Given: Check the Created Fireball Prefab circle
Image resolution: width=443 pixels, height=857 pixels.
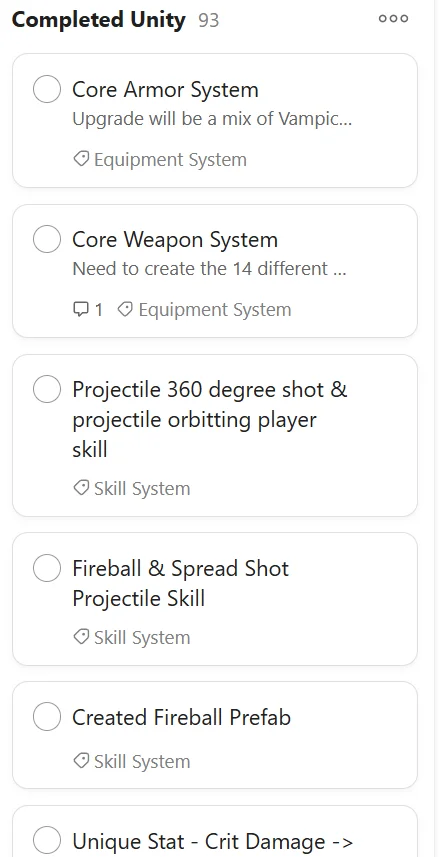Looking at the screenshot, I should [47, 717].
